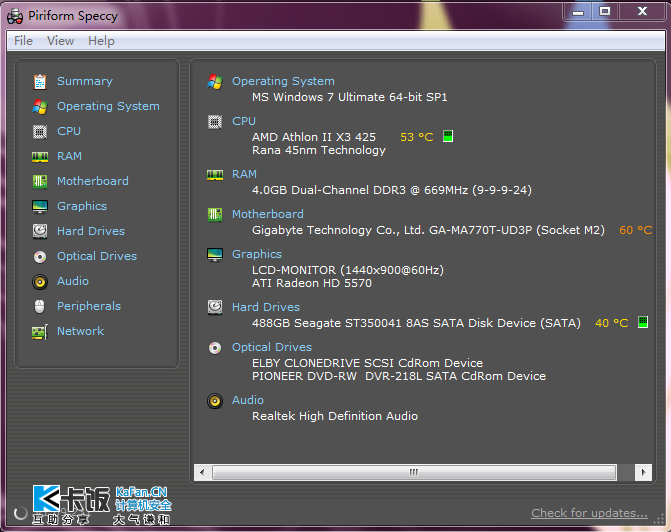Image resolution: width=671 pixels, height=532 pixels.
Task: Click the Motherboard heading link in main panel
Action: point(268,214)
